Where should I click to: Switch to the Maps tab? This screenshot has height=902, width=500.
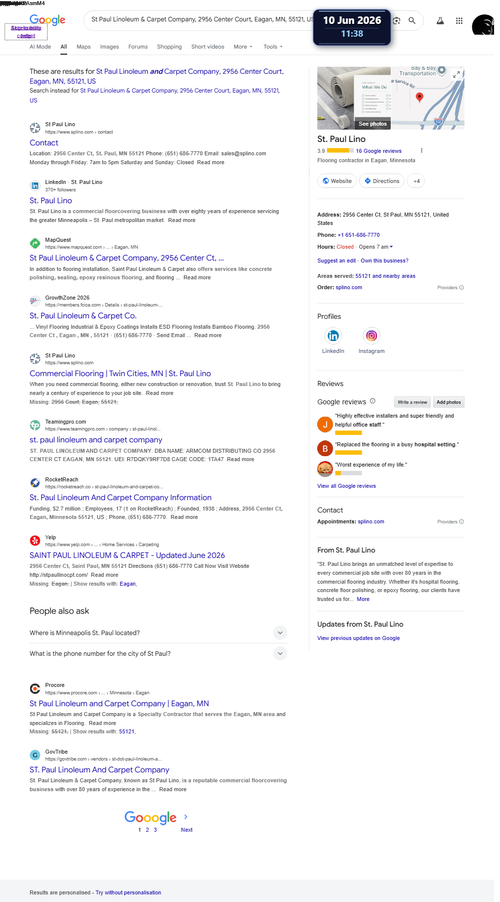coord(83,47)
